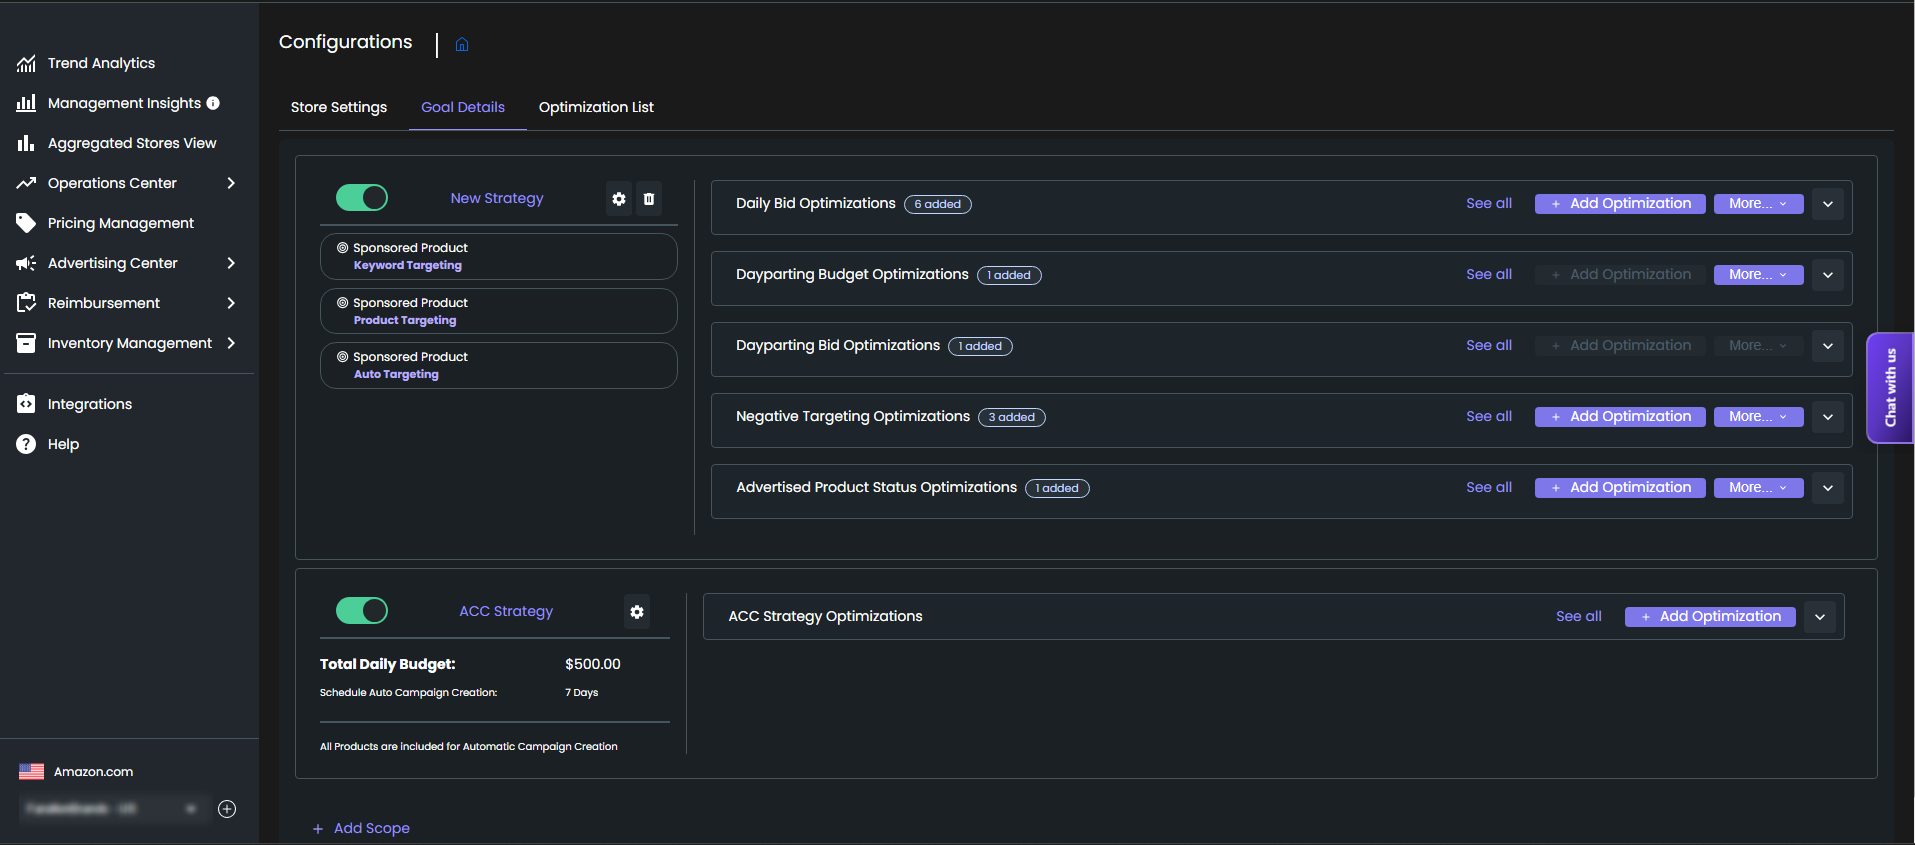Expand the Daily Bid Optimizations row

[x=1828, y=204]
